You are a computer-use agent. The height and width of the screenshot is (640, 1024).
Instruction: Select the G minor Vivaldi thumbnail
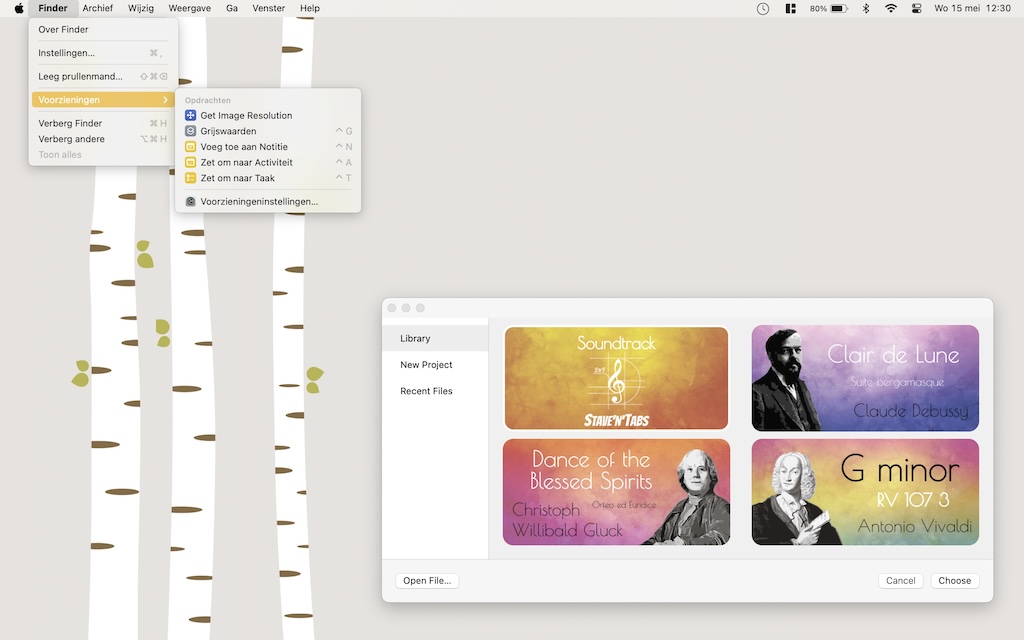[x=865, y=492]
